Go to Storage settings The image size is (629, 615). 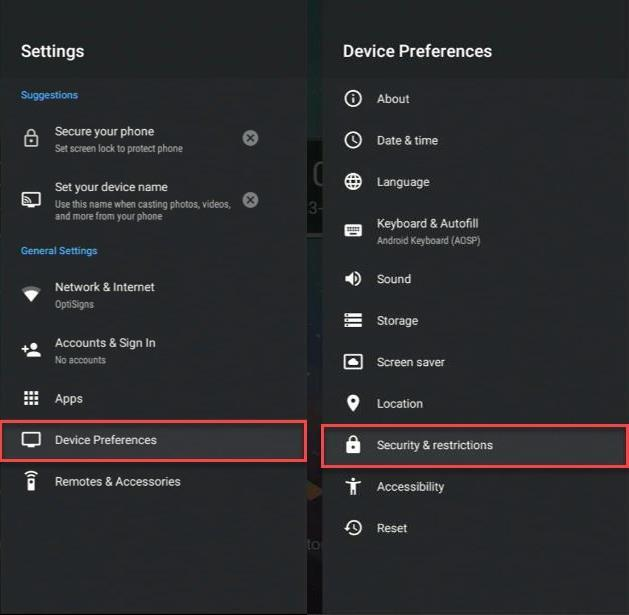point(397,321)
